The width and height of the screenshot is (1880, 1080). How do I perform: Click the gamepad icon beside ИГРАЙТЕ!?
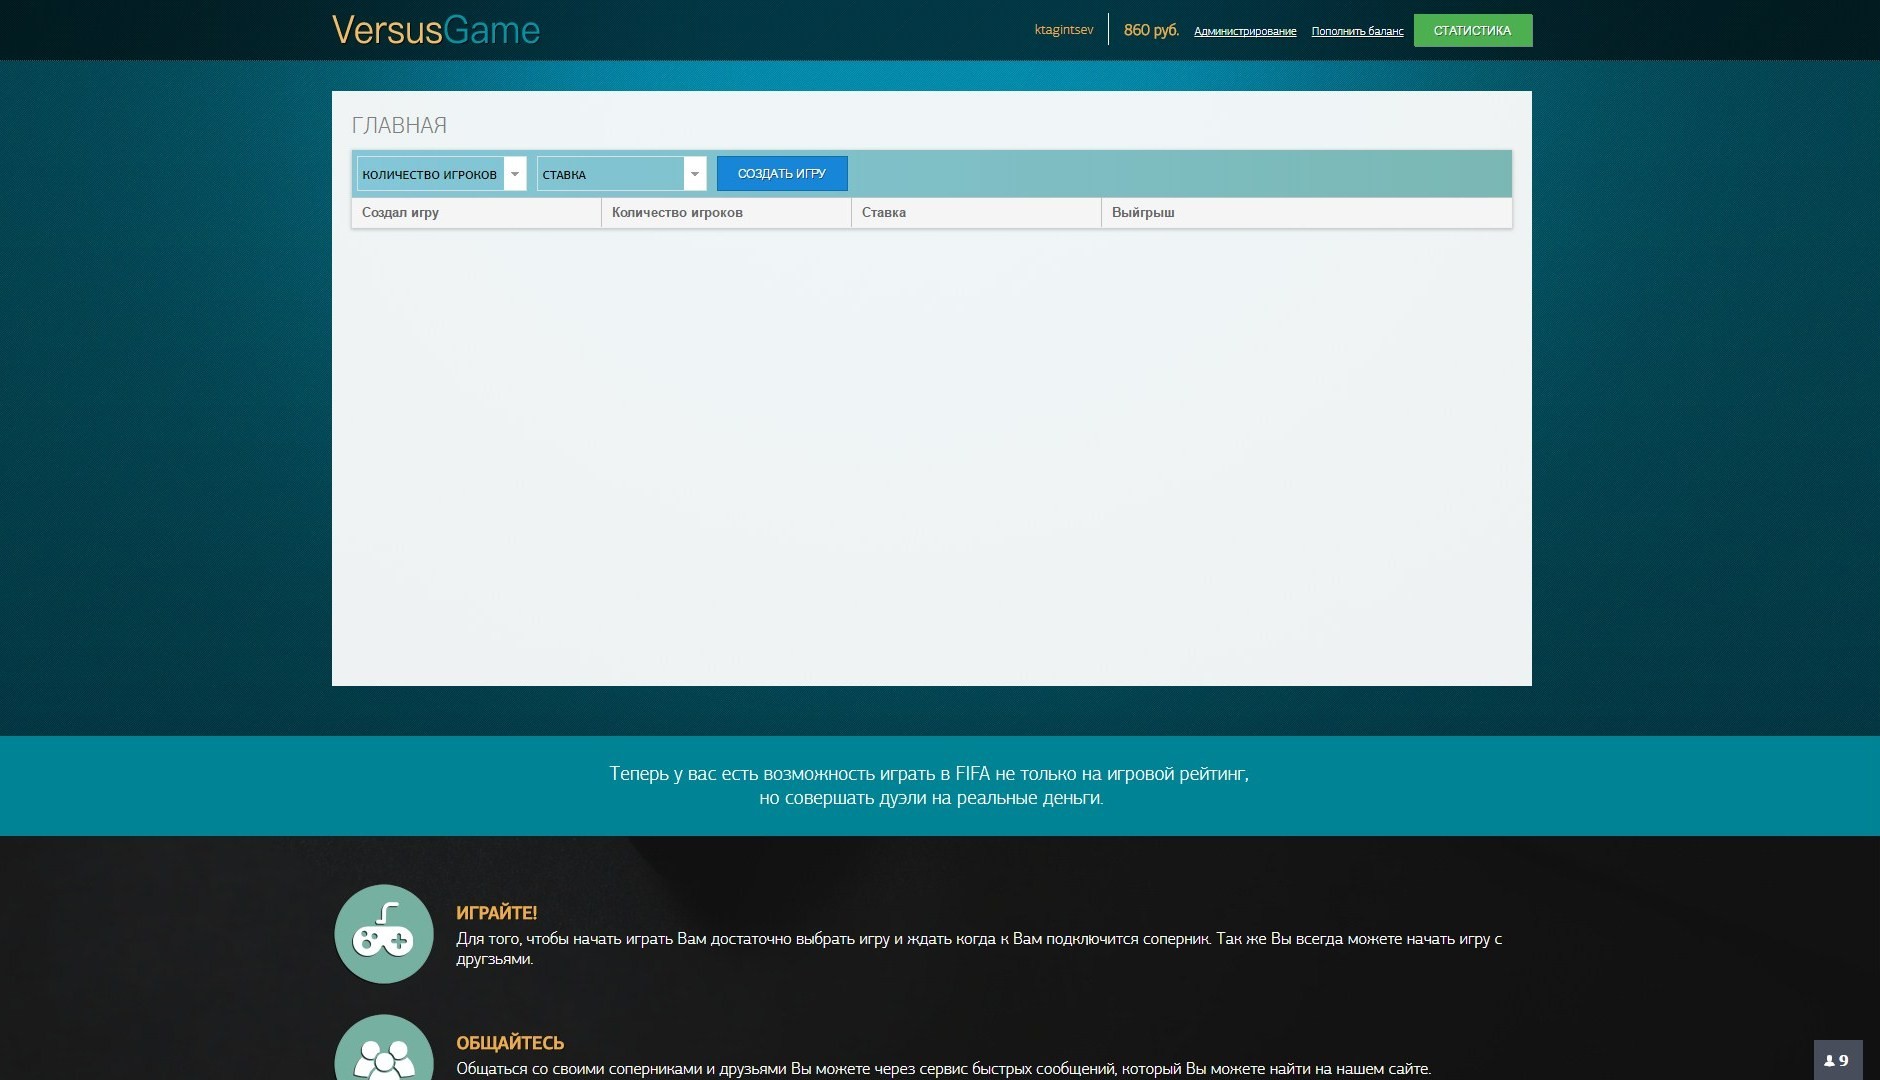click(384, 934)
